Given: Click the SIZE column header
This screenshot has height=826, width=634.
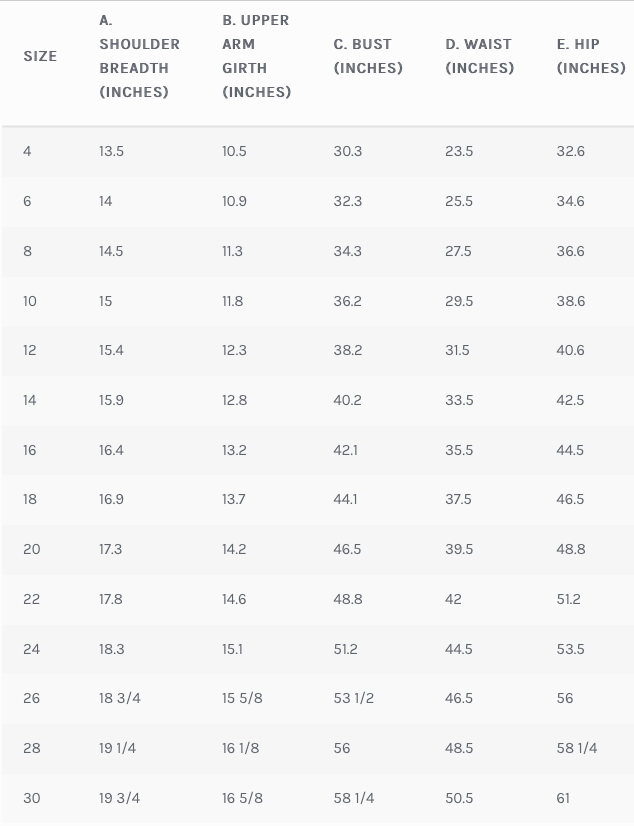Looking at the screenshot, I should point(40,56).
